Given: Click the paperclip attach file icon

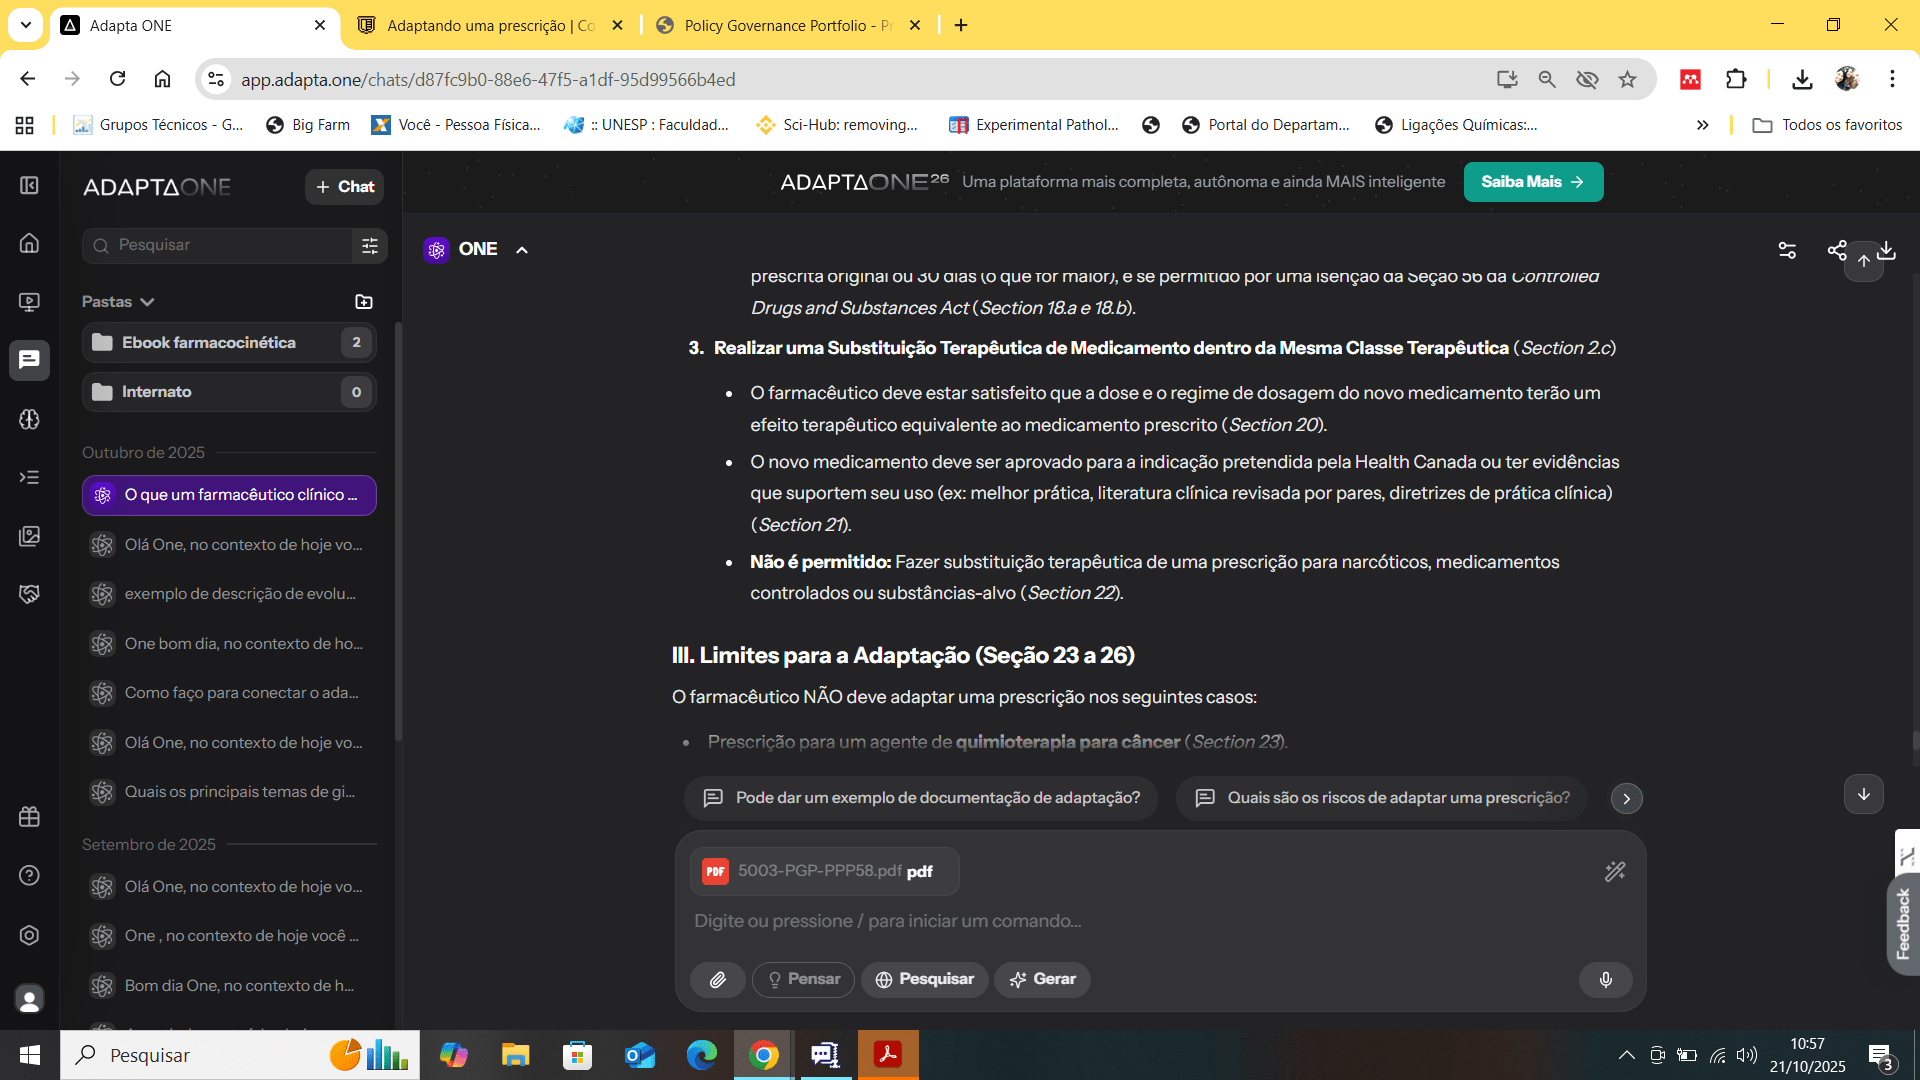Looking at the screenshot, I should point(717,980).
